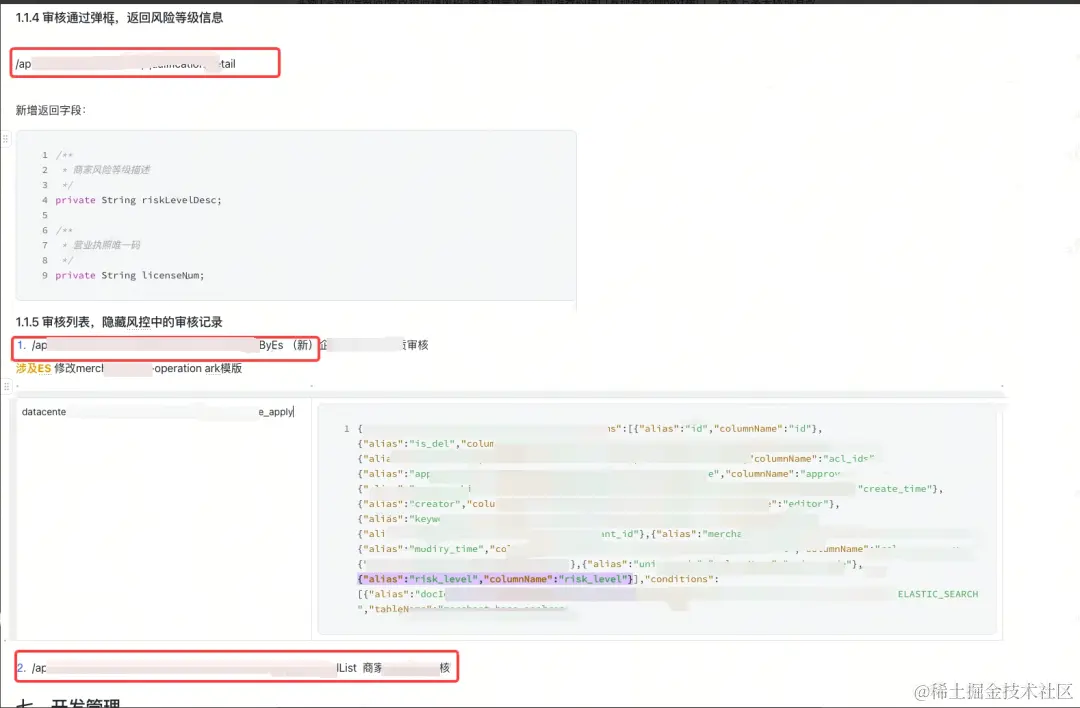
Task: Click the text "新增返回字段:"
Action: click(x=51, y=110)
